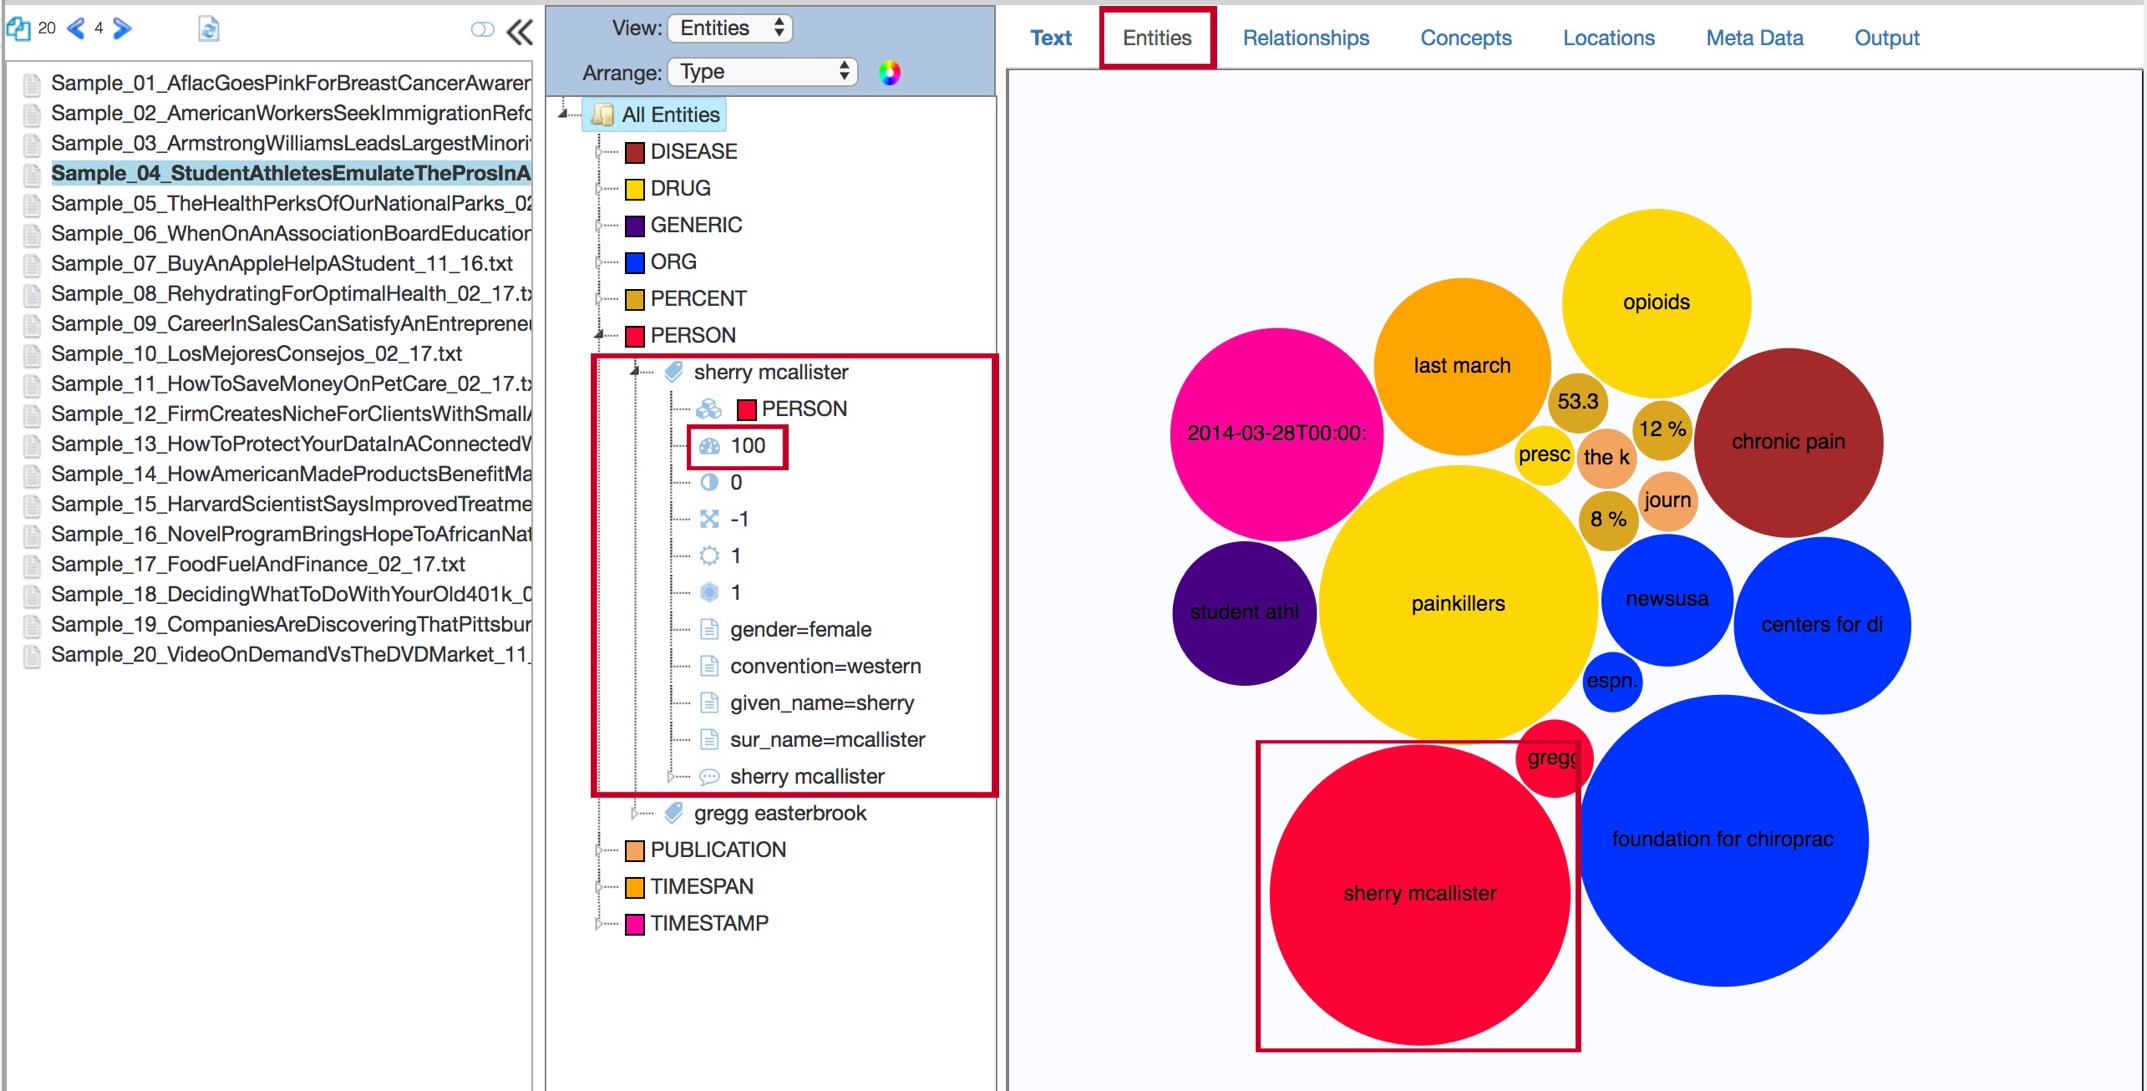
Task: Toggle ORG blue color box
Action: tap(634, 263)
